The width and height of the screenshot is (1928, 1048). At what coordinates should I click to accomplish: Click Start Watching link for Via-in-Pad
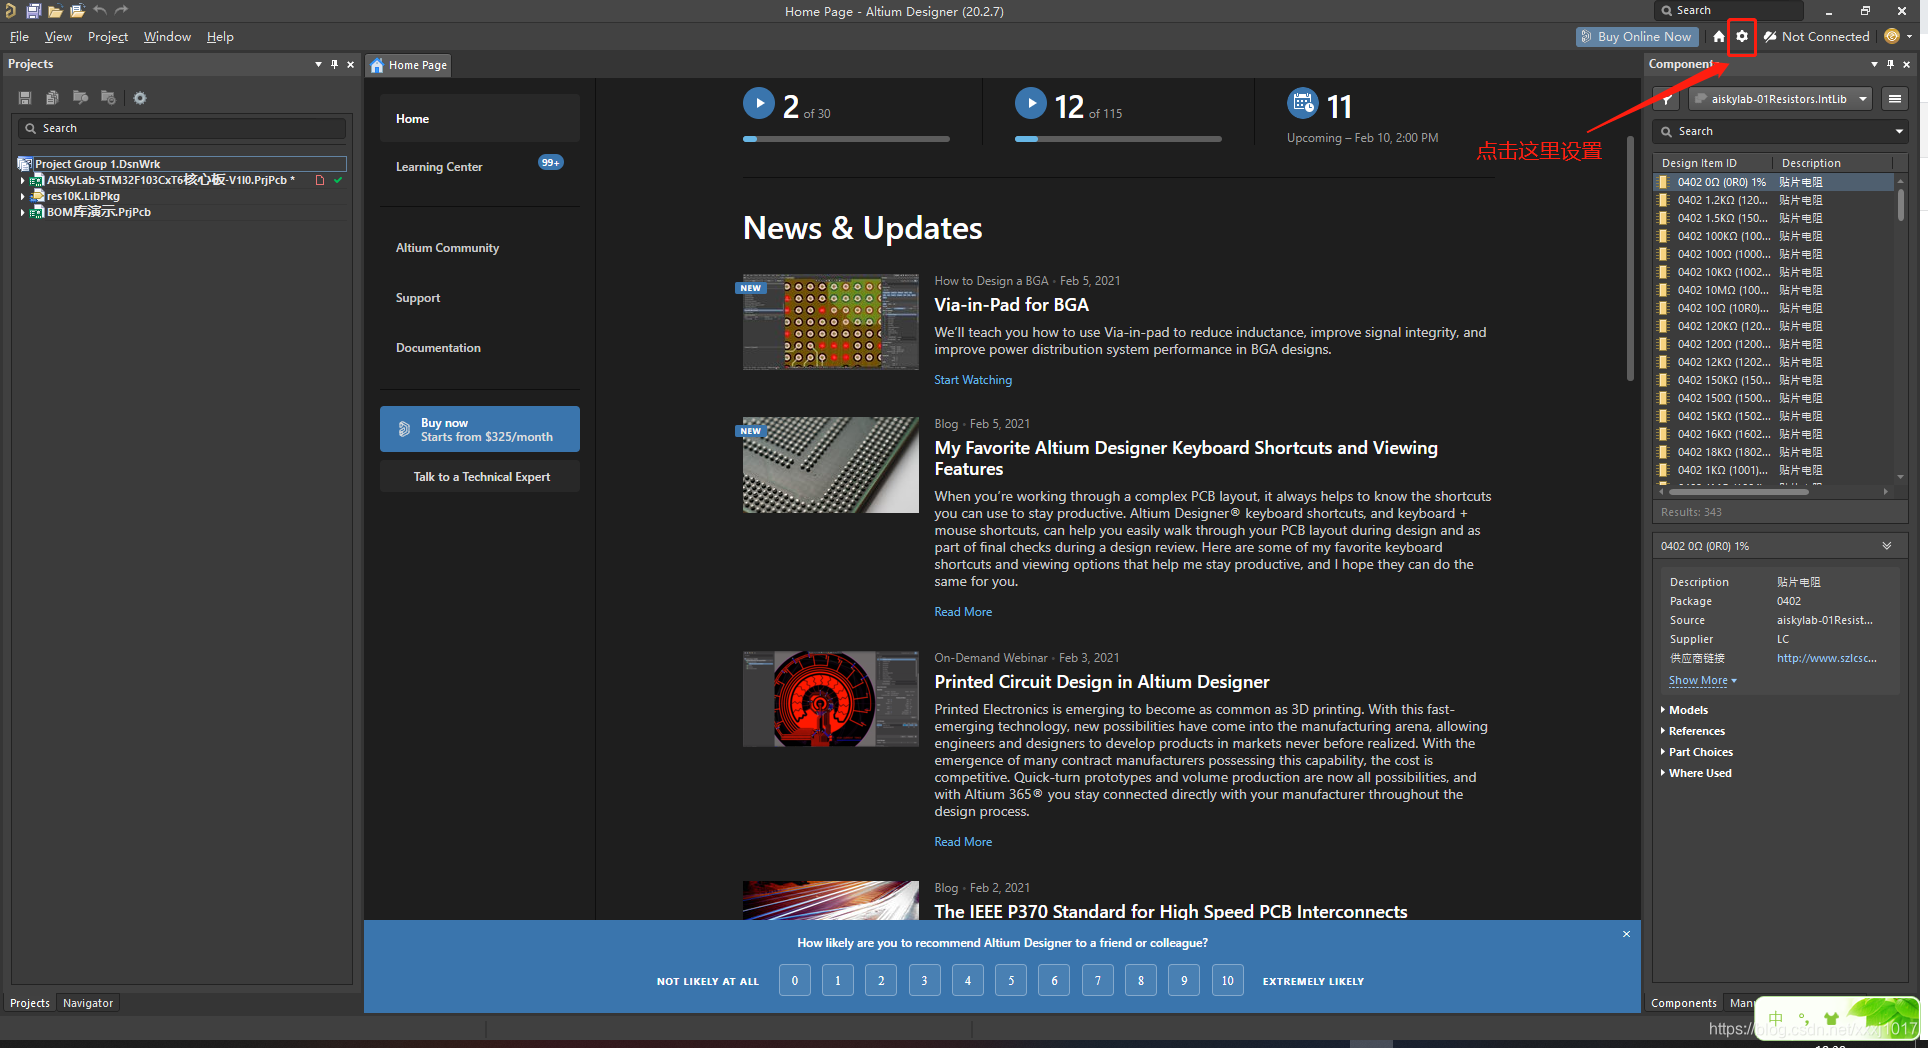973,380
